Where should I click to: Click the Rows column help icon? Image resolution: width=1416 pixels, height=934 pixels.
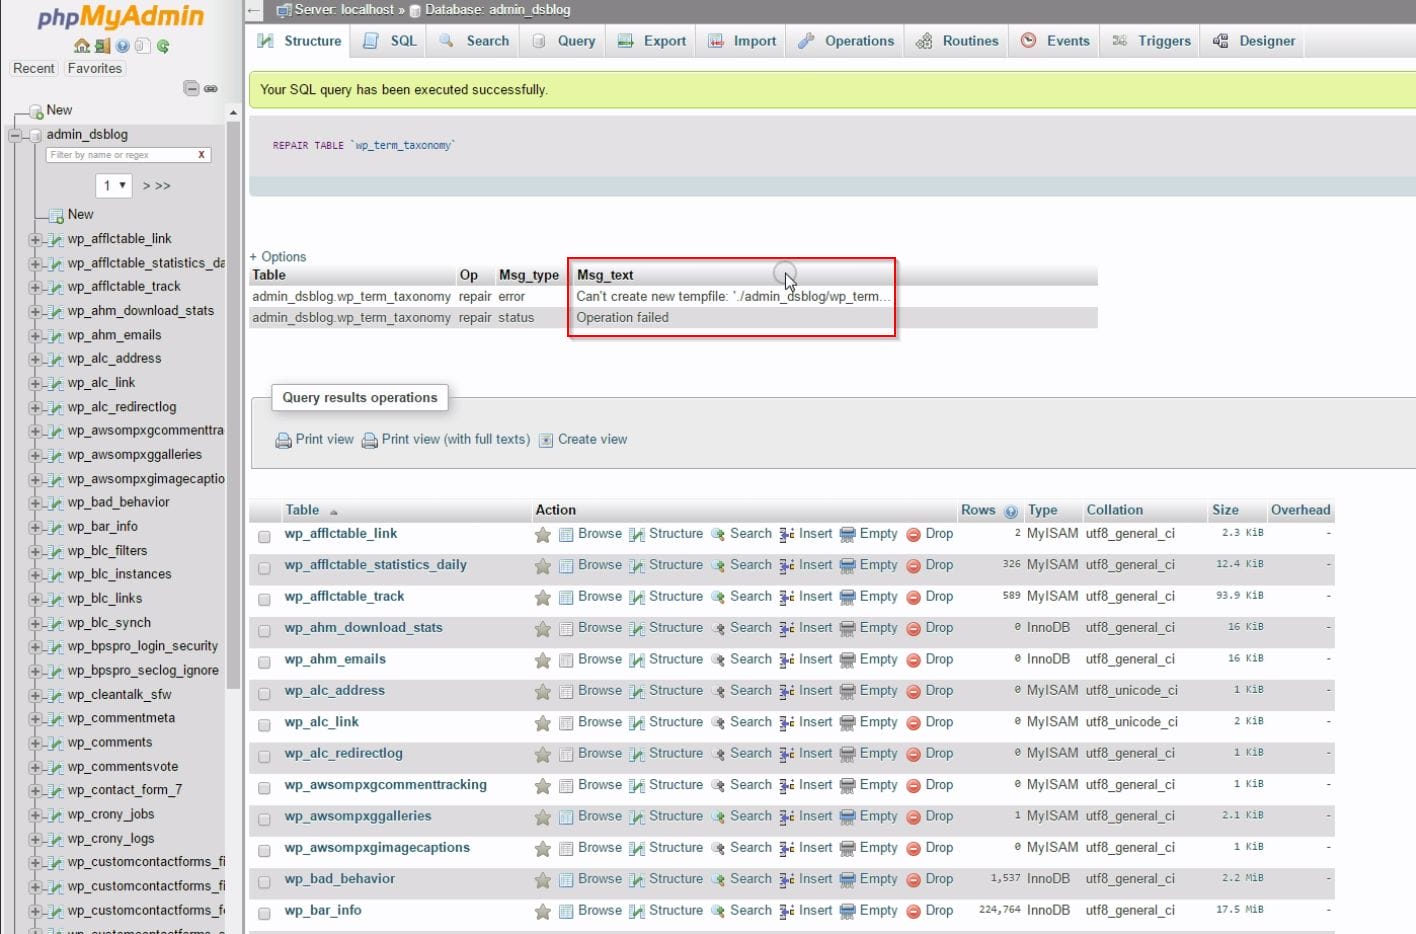click(1011, 511)
